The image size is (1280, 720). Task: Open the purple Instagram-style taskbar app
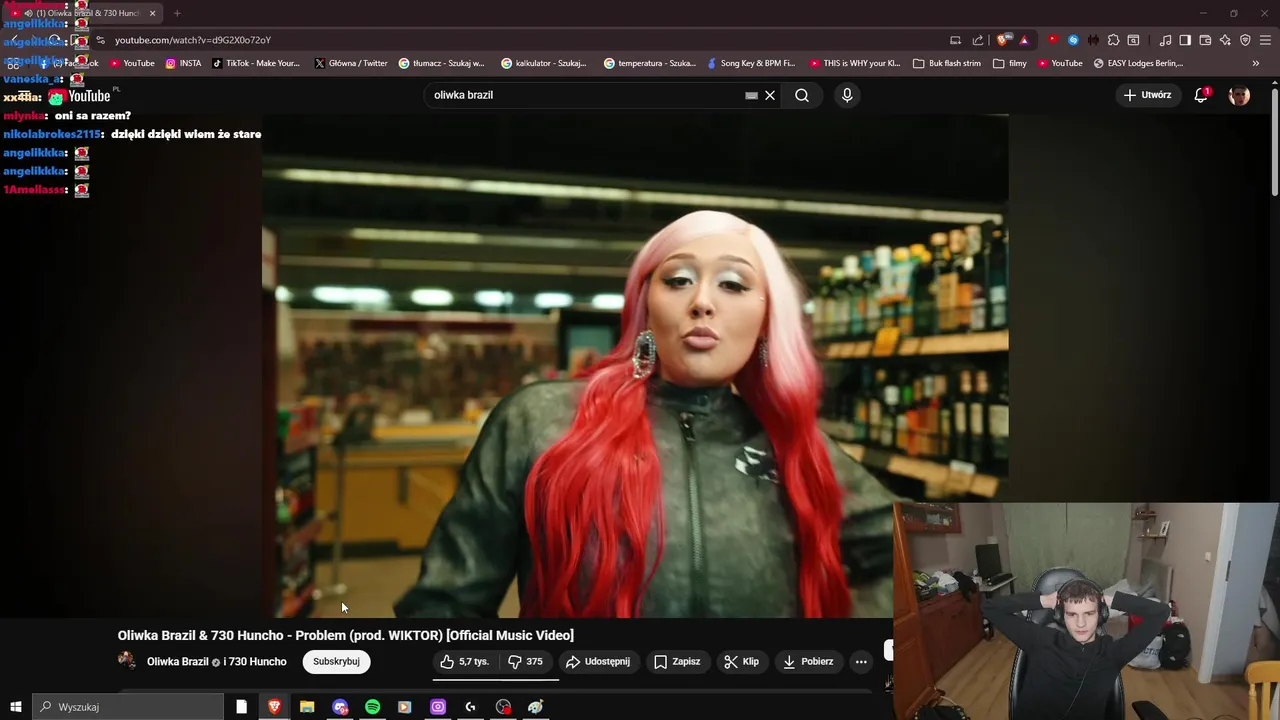tap(438, 707)
